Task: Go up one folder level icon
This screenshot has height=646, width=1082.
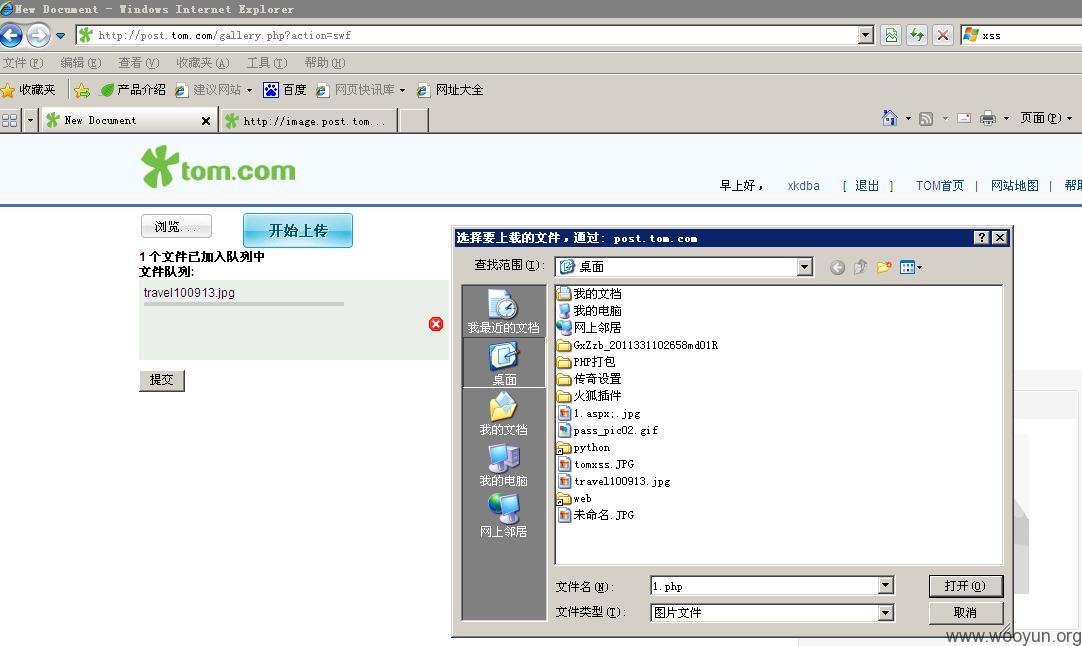Action: (860, 267)
